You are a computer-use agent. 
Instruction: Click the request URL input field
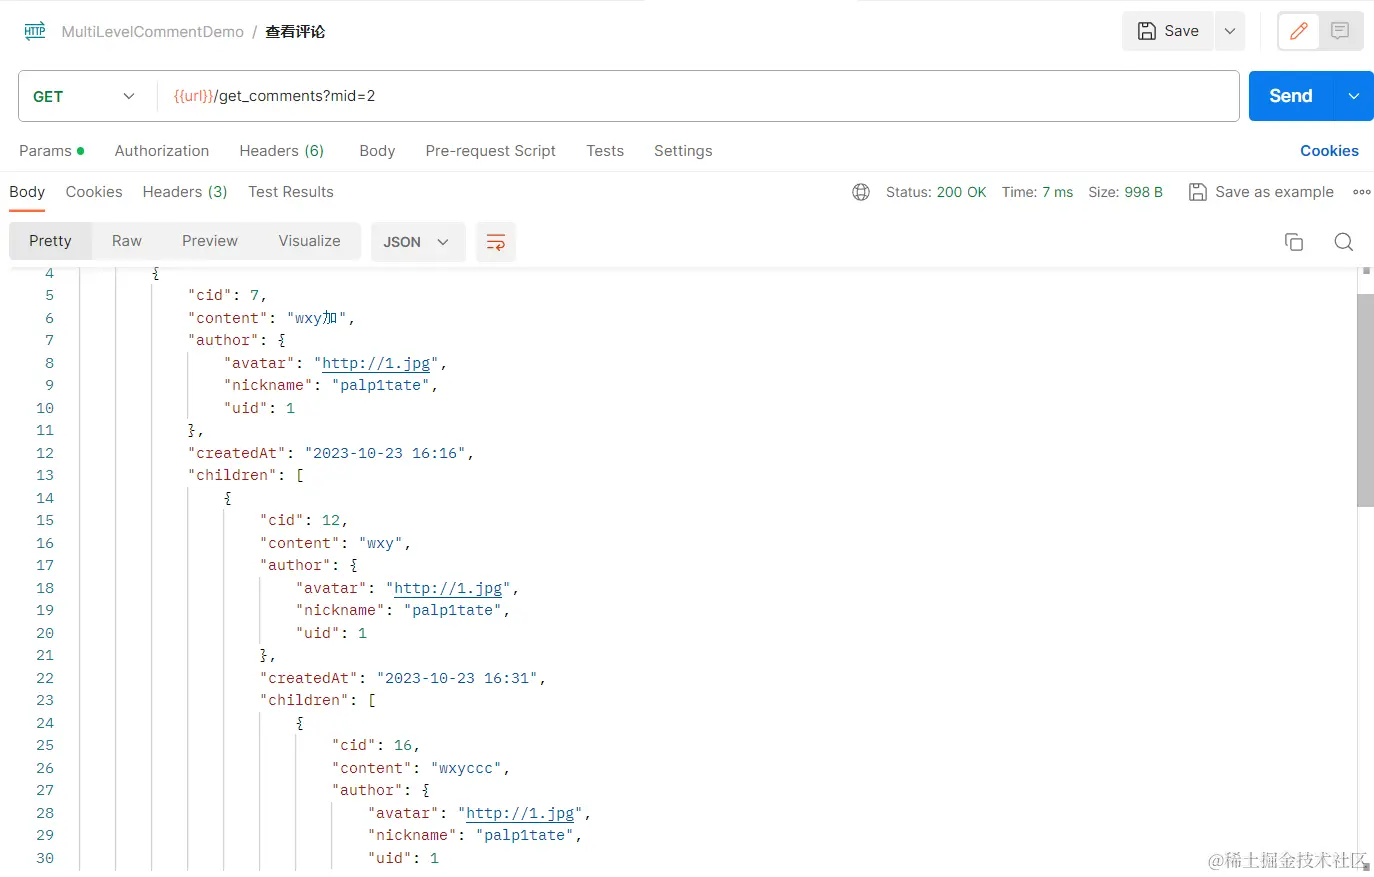tap(697, 96)
